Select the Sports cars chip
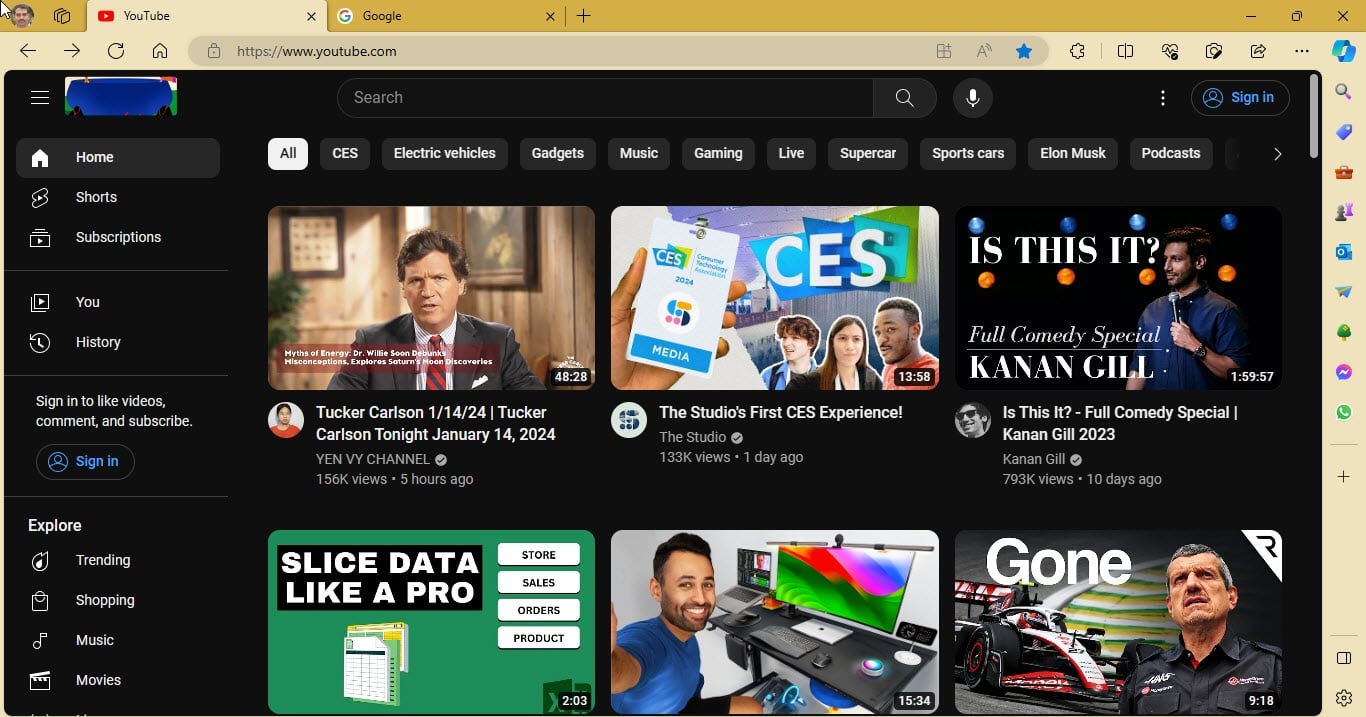1366x717 pixels. [x=968, y=154]
